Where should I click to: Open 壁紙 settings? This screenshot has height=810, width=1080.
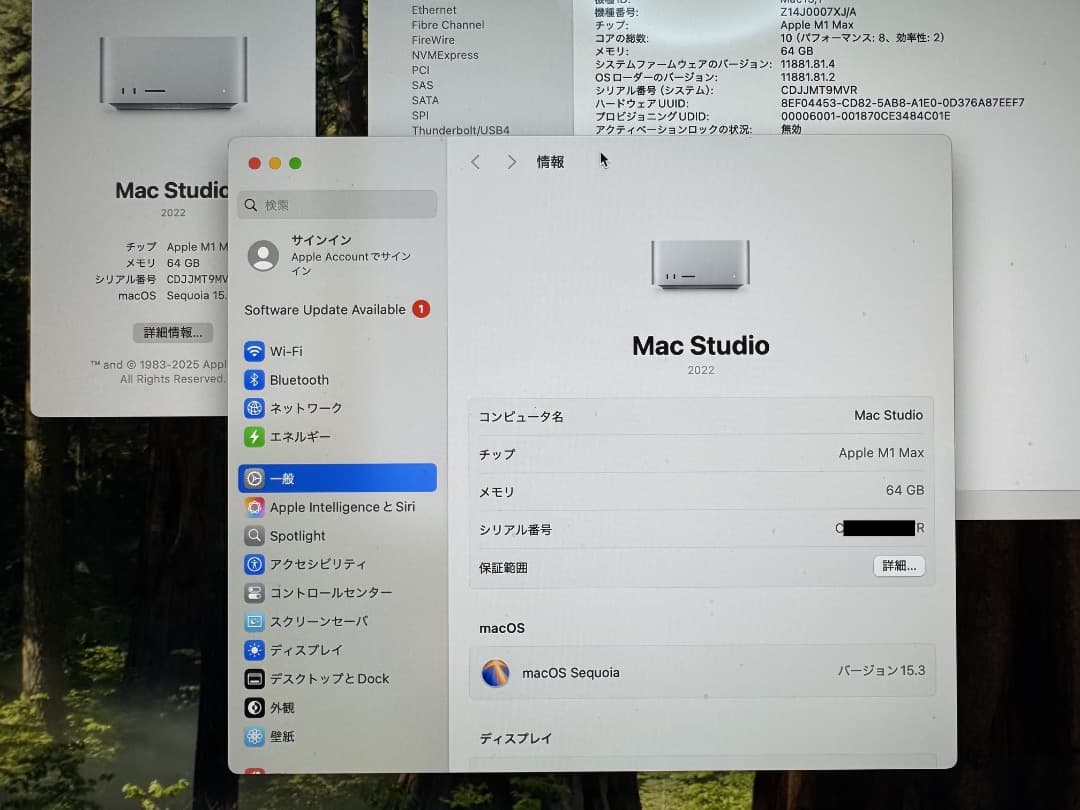[283, 736]
